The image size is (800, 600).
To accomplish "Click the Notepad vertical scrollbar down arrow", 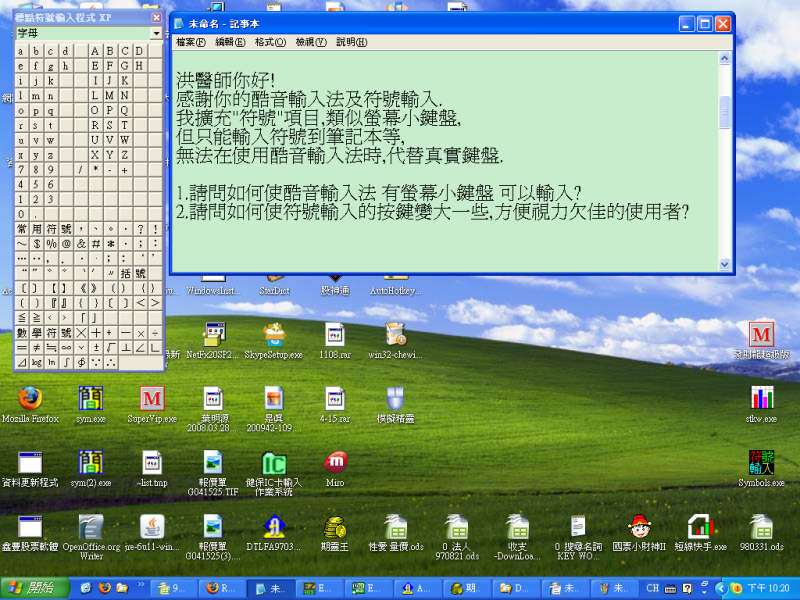I will (725, 264).
